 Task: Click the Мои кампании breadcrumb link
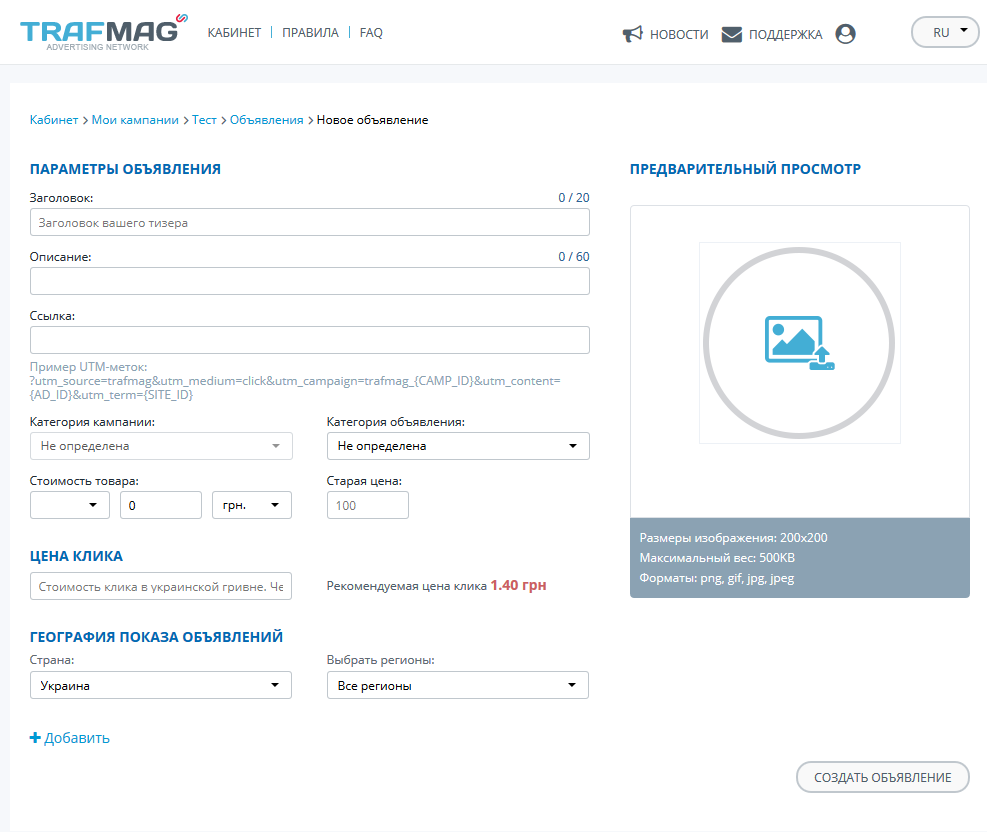(x=135, y=120)
